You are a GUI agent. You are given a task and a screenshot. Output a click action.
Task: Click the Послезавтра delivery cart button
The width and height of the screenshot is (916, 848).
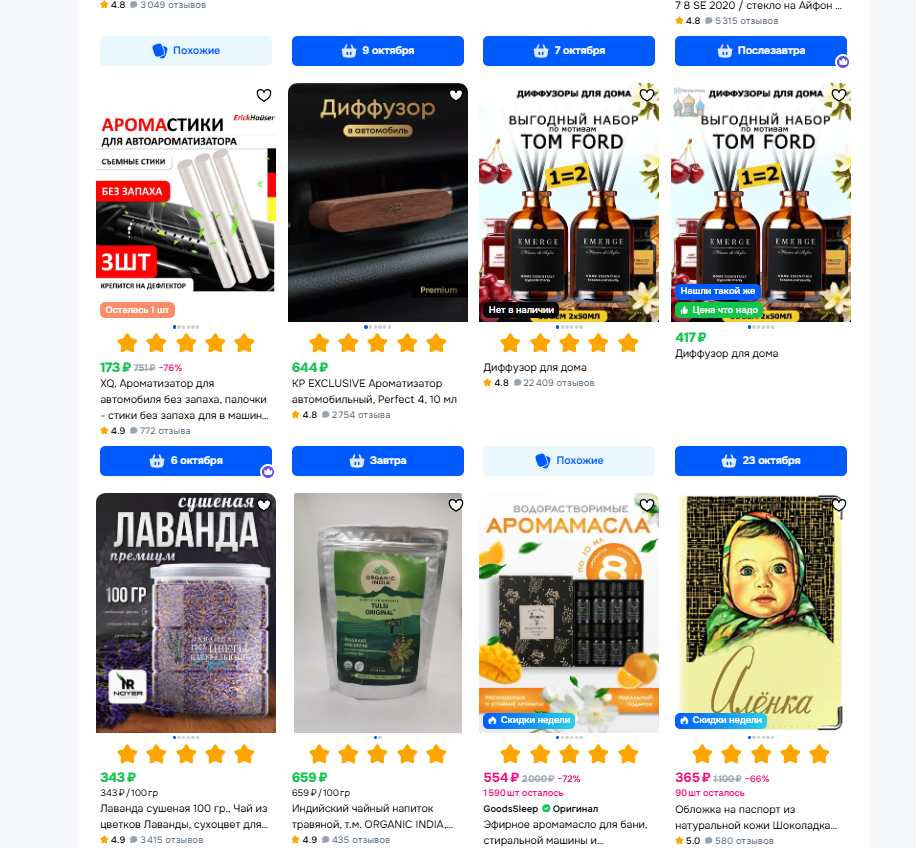[x=761, y=51]
